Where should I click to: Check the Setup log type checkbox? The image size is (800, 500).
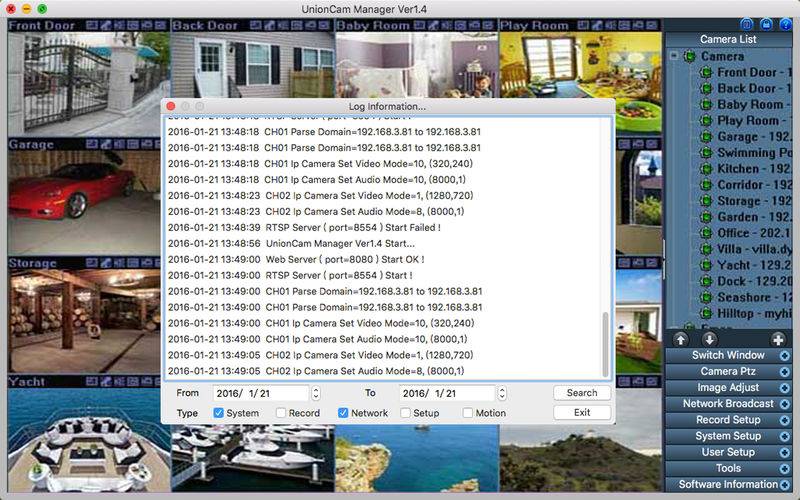pyautogui.click(x=405, y=413)
